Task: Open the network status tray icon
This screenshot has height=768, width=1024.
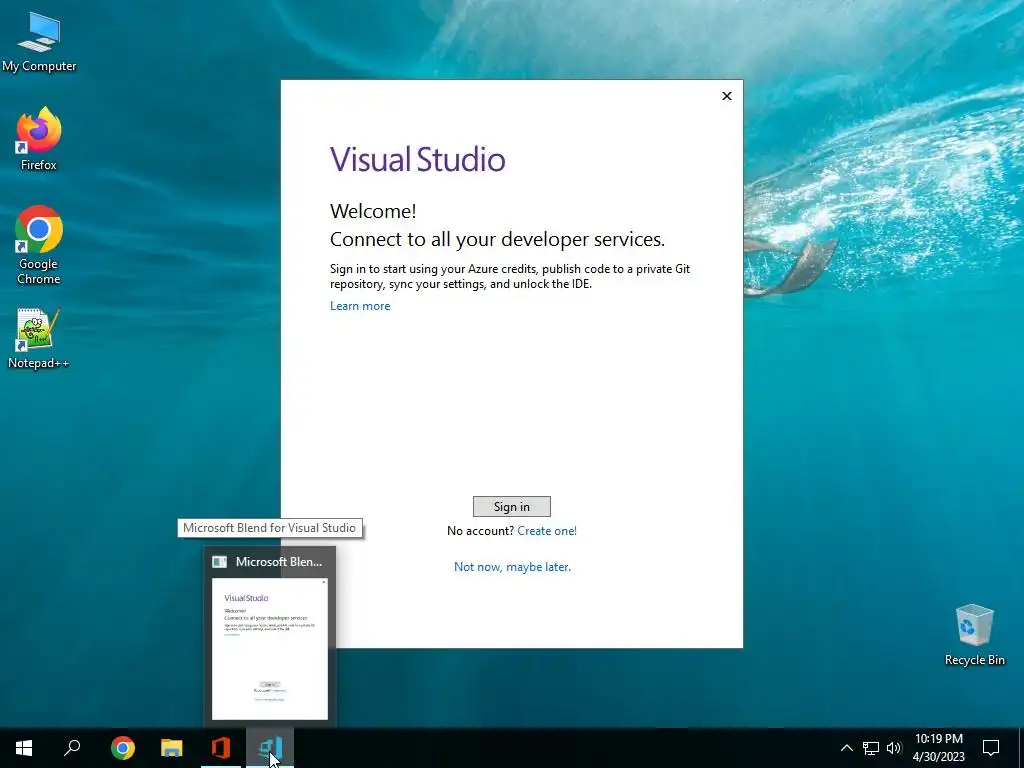Action: coord(871,748)
